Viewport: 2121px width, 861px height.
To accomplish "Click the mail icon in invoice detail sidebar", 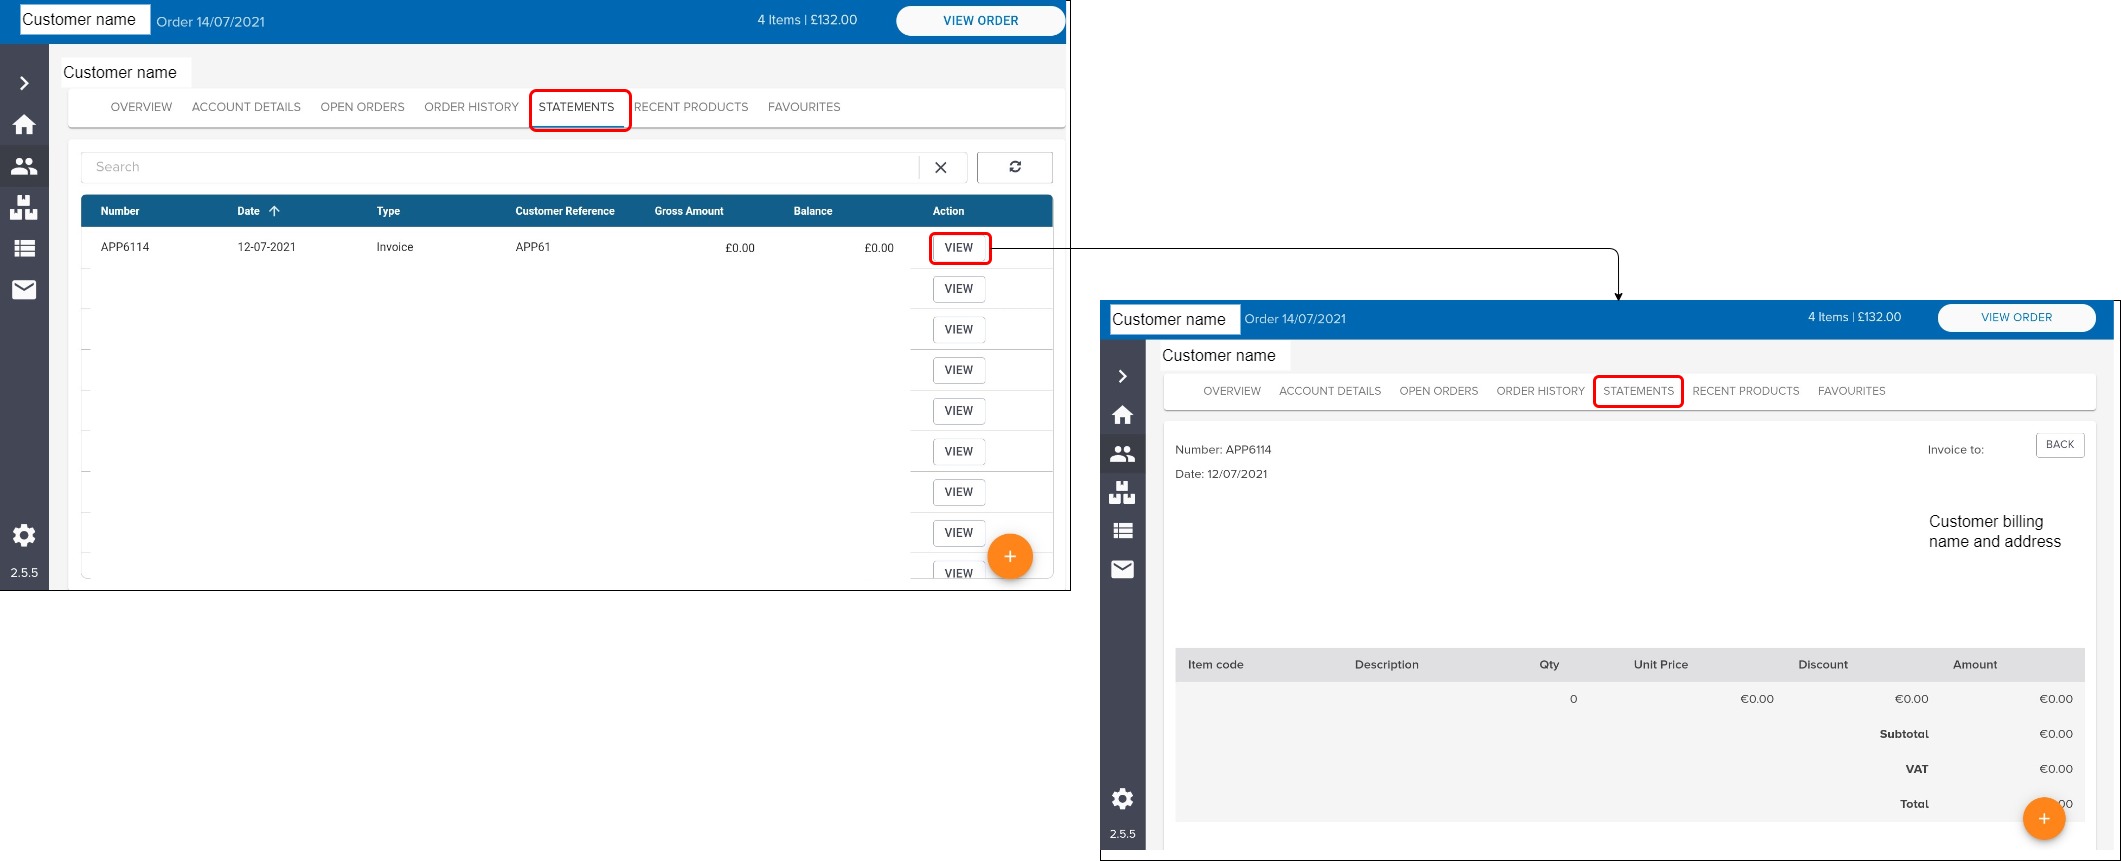I will click(1122, 569).
